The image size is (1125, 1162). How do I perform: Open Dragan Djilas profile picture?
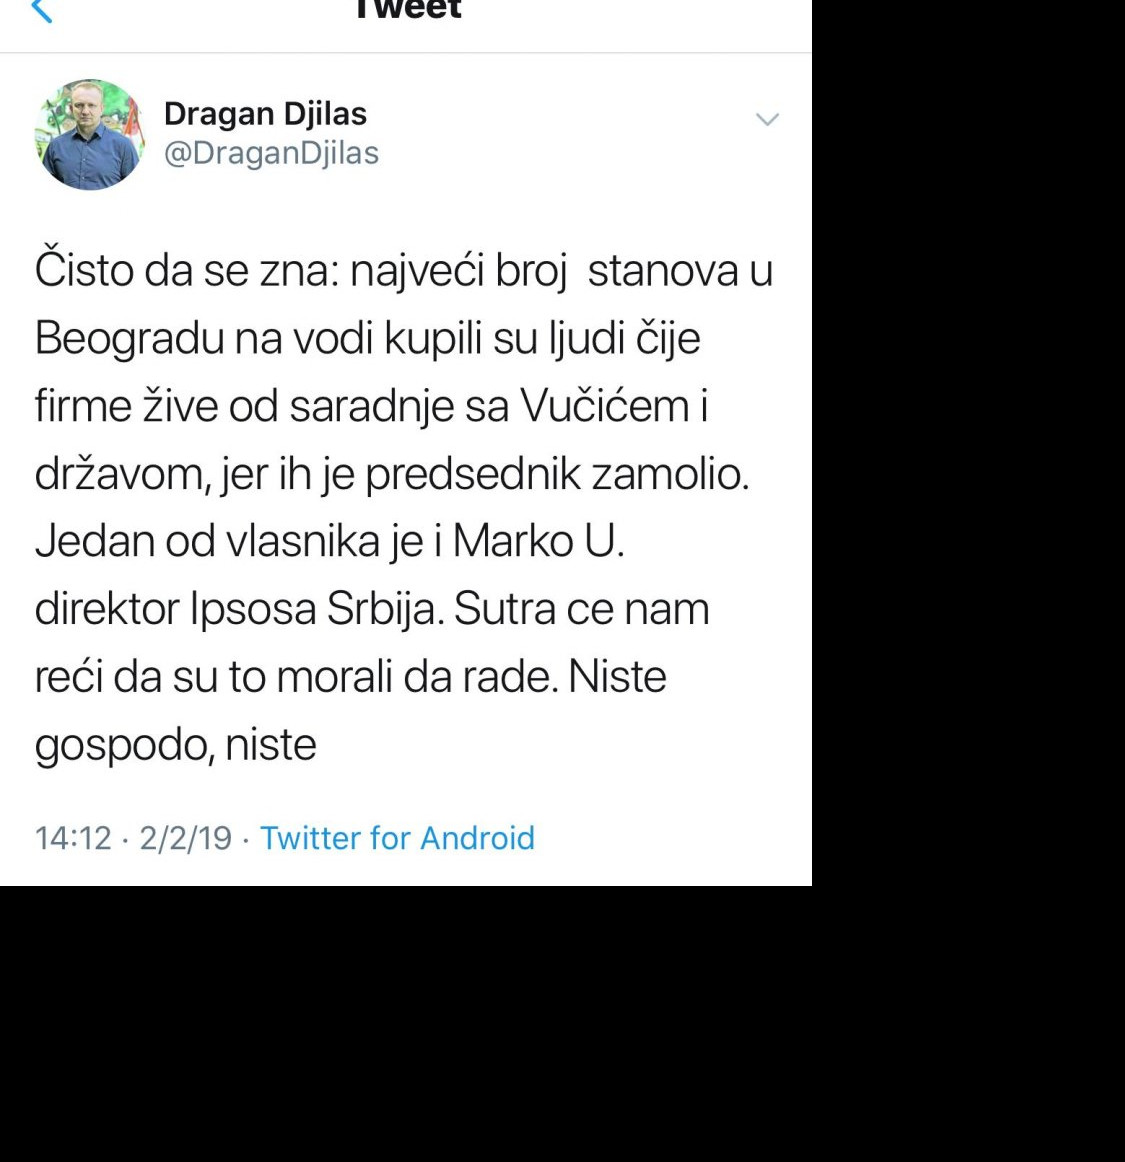click(x=90, y=135)
